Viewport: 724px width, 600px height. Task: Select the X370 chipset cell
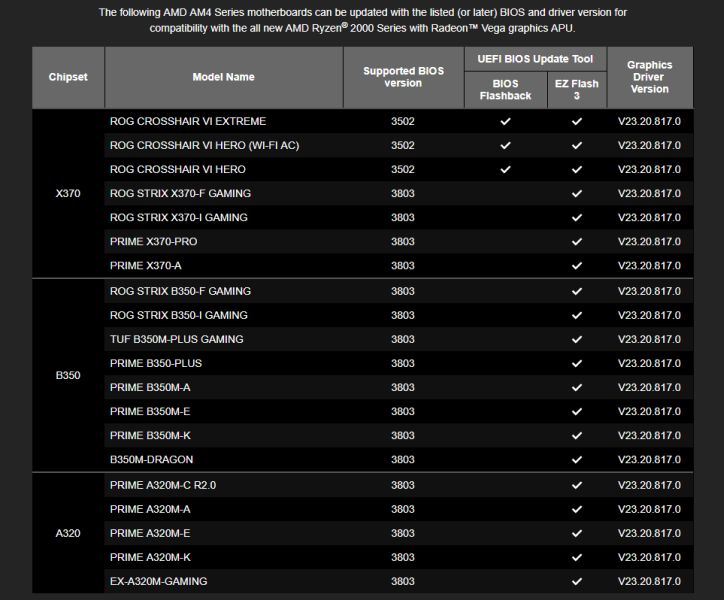coord(68,193)
